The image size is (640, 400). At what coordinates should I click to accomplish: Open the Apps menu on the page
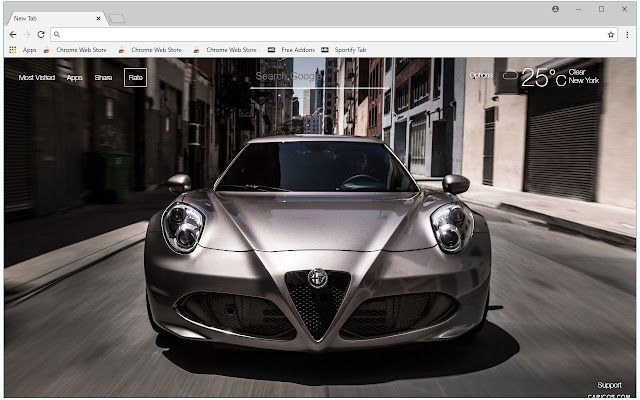click(75, 78)
